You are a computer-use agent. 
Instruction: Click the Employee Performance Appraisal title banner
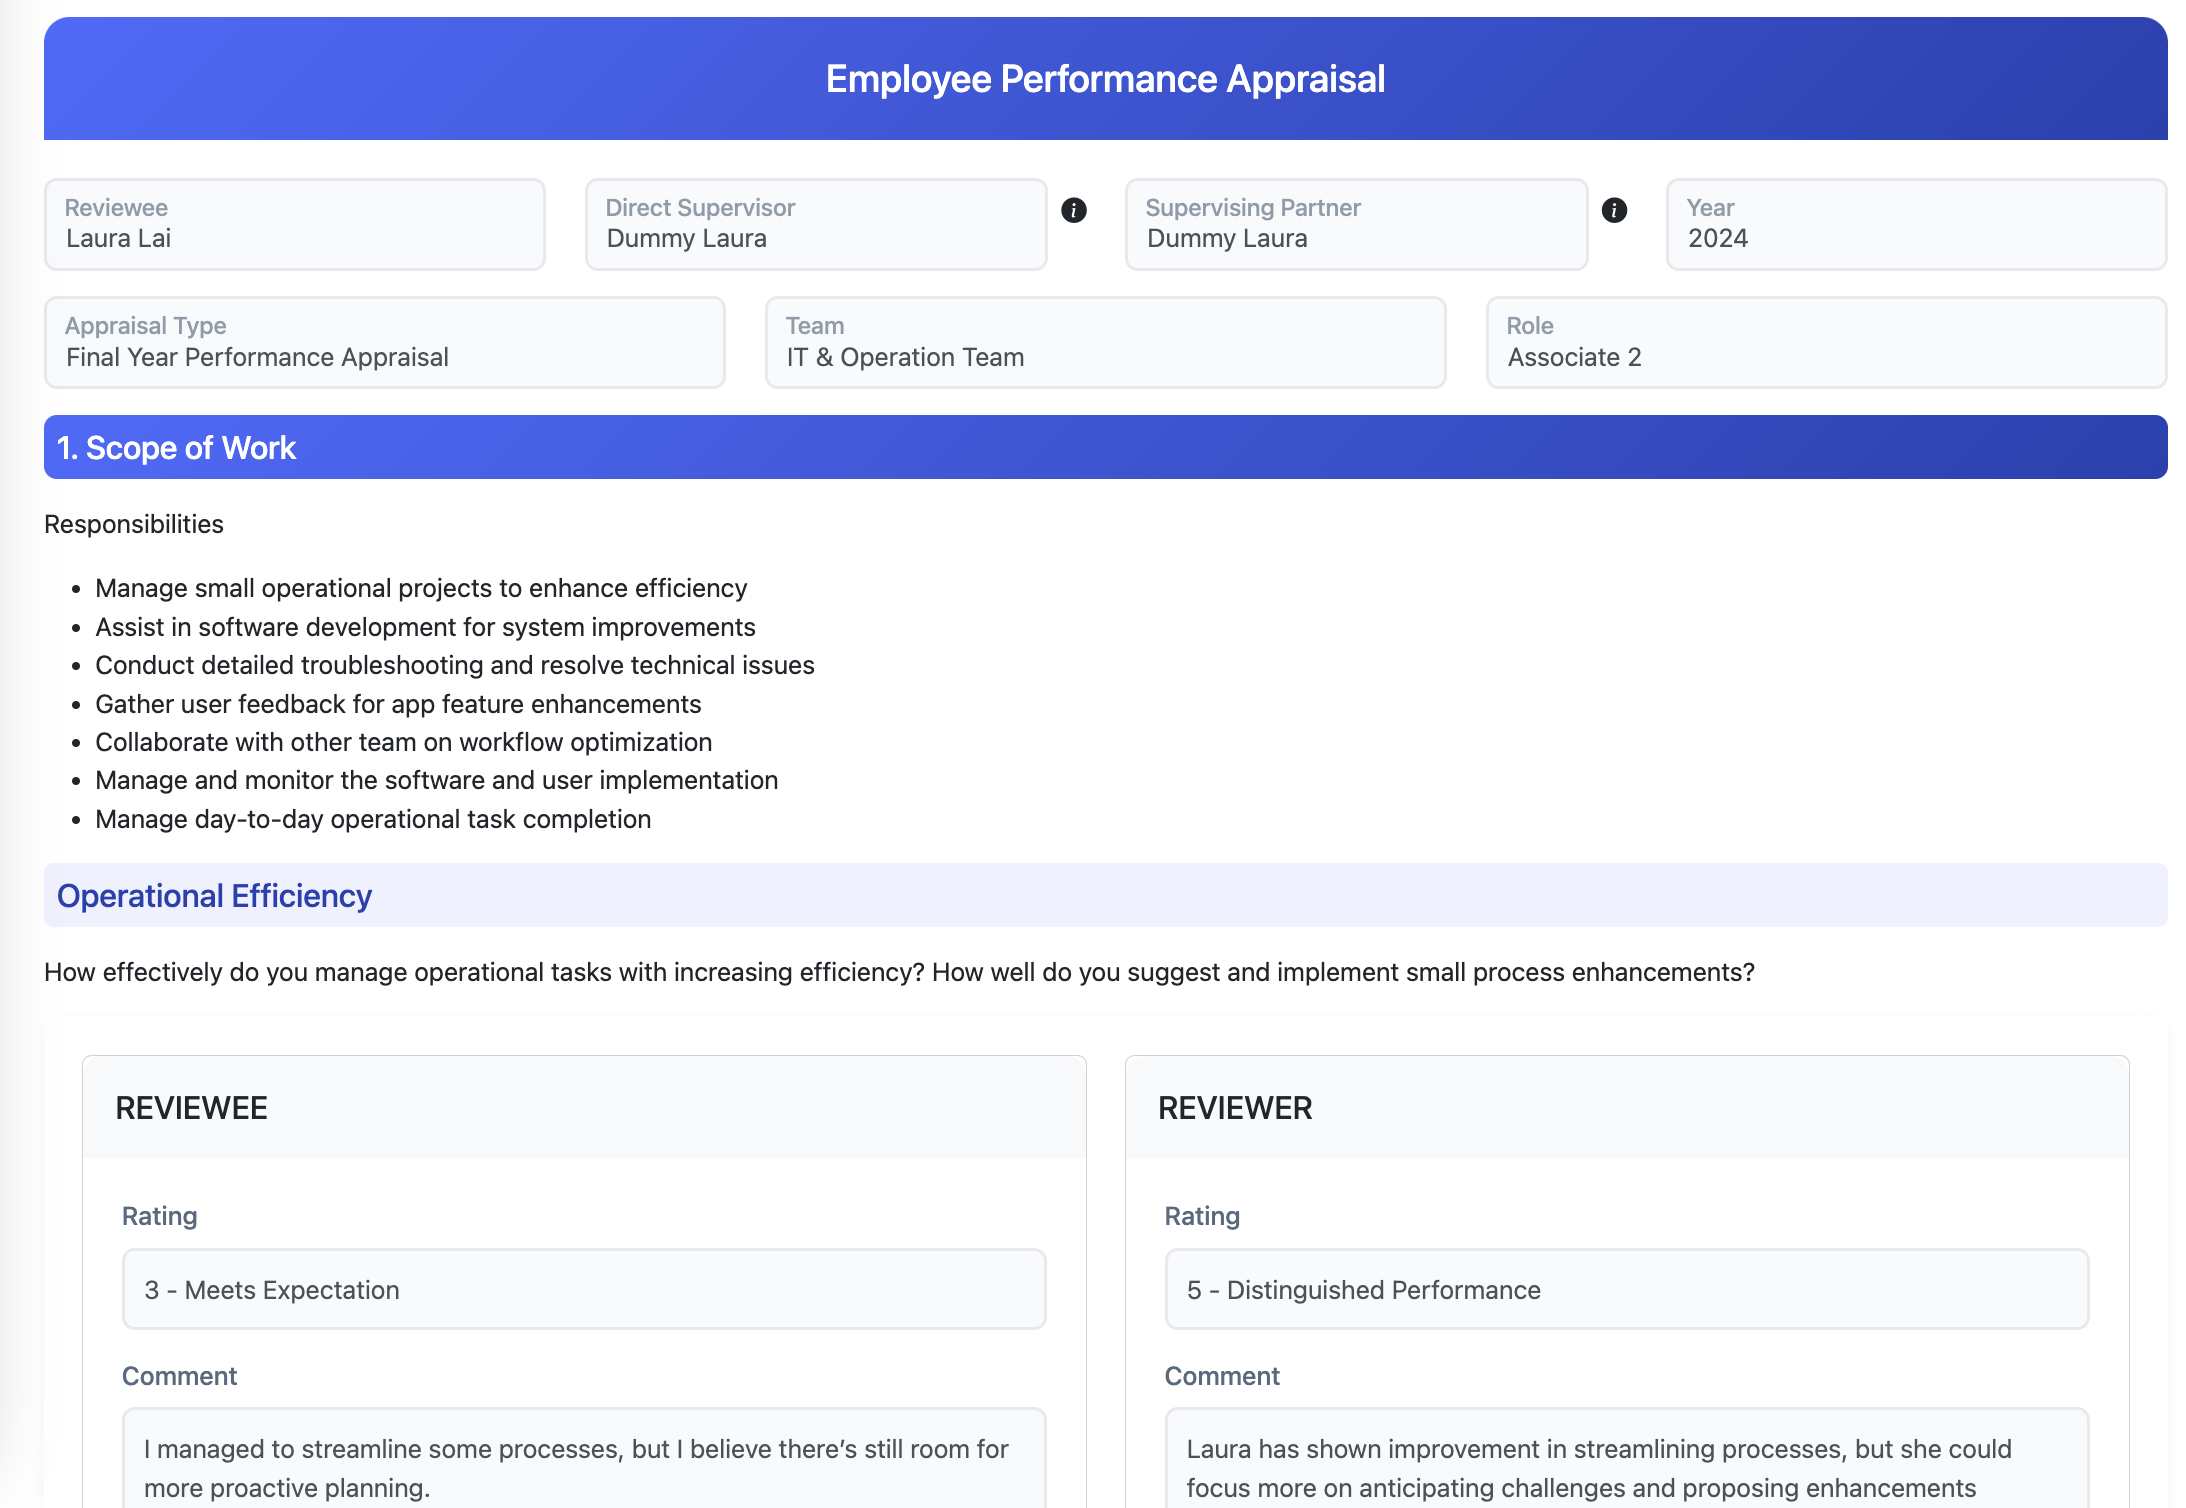(x=1104, y=79)
